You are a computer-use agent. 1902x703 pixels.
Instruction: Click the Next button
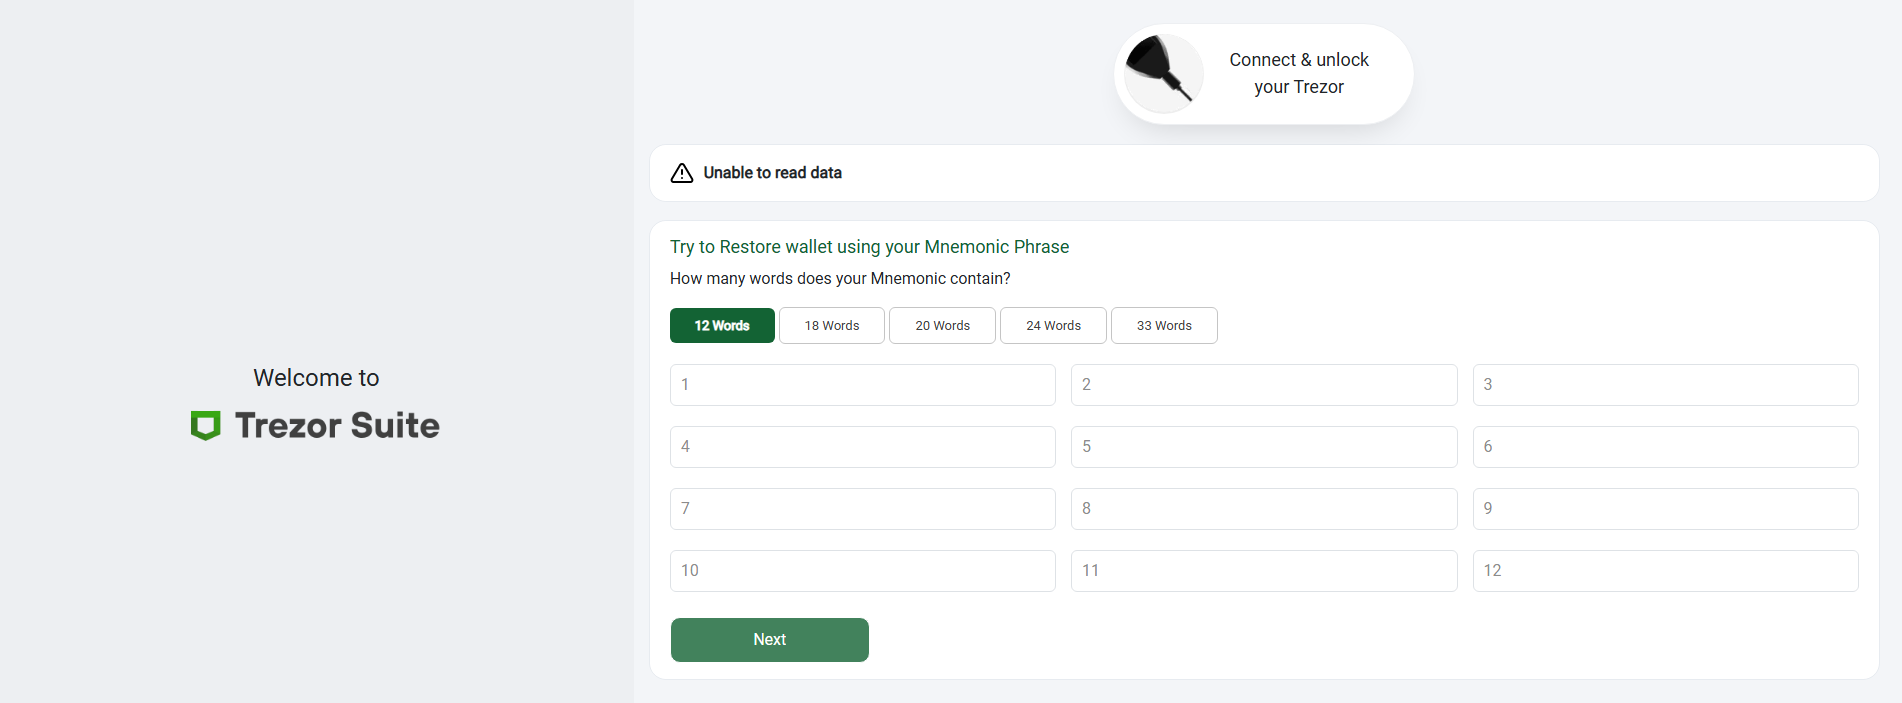pyautogui.click(x=770, y=640)
